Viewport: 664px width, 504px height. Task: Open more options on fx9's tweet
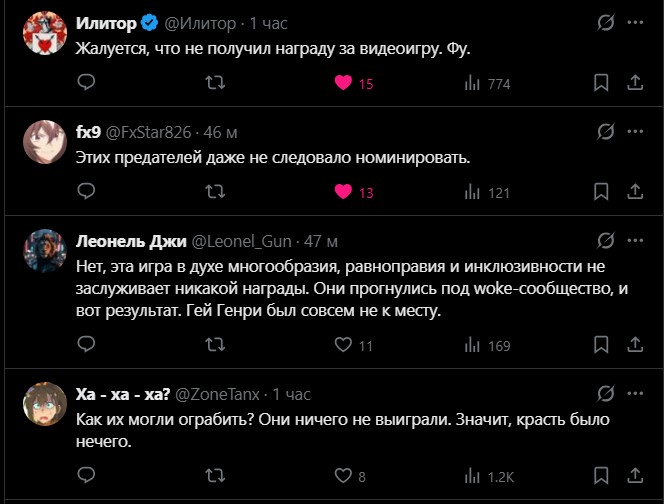click(636, 131)
